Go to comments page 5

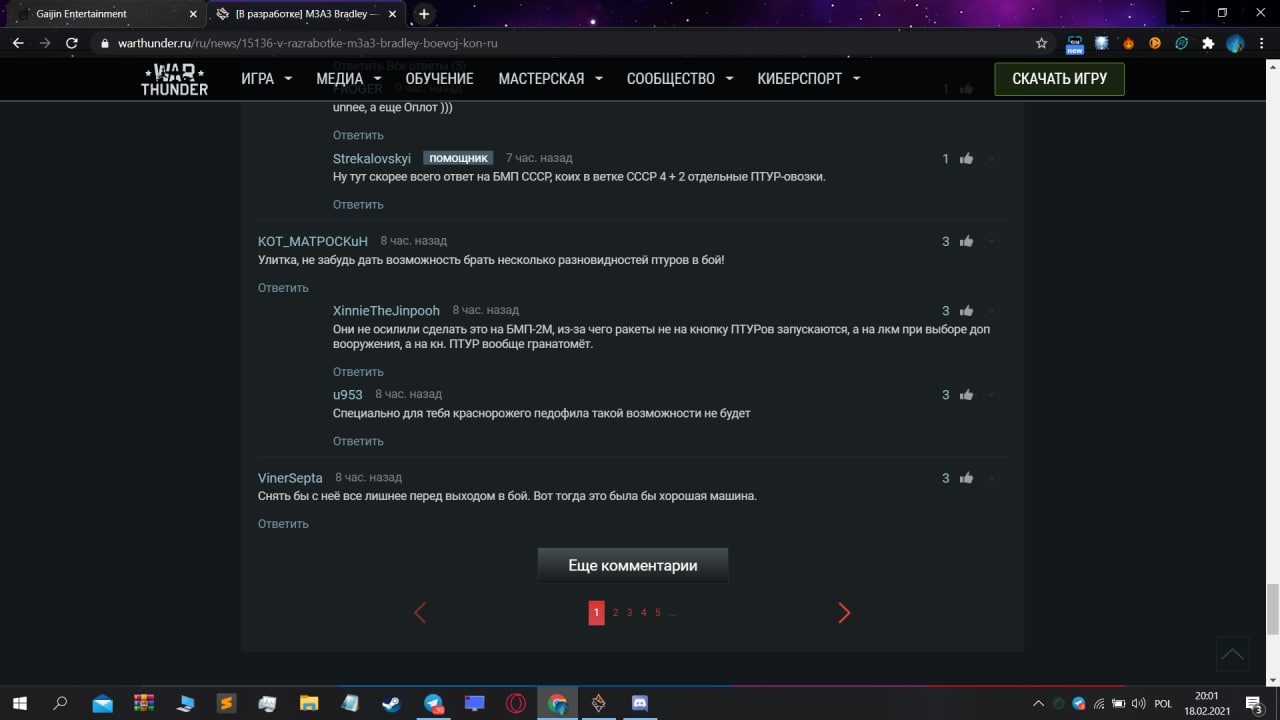coord(658,613)
